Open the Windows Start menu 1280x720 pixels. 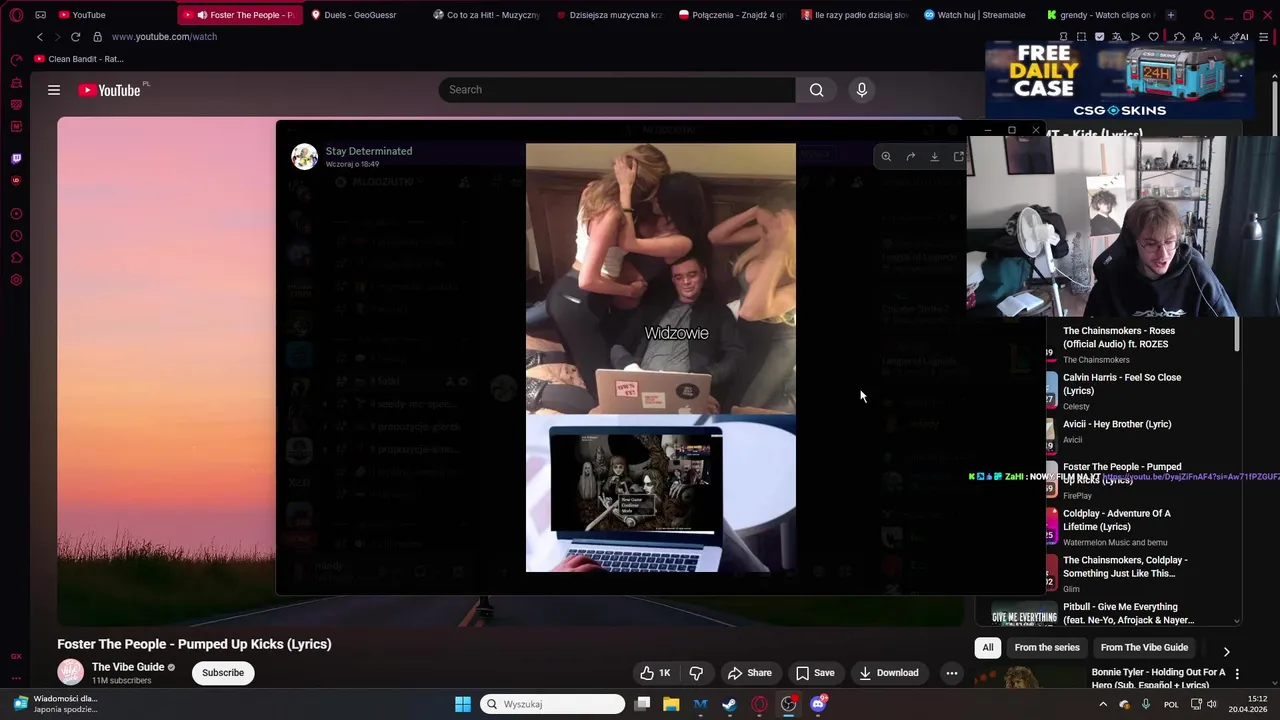[x=462, y=704]
